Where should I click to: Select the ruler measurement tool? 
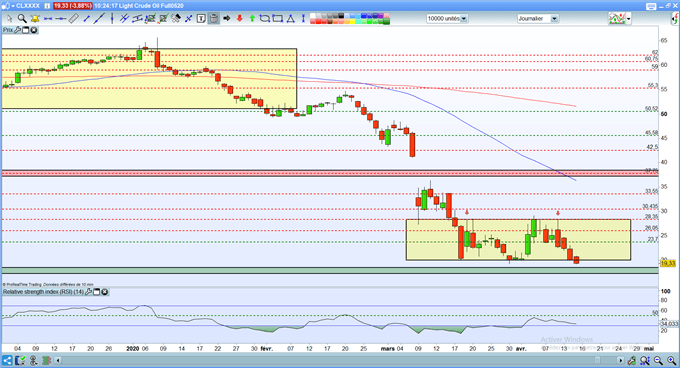point(73,18)
